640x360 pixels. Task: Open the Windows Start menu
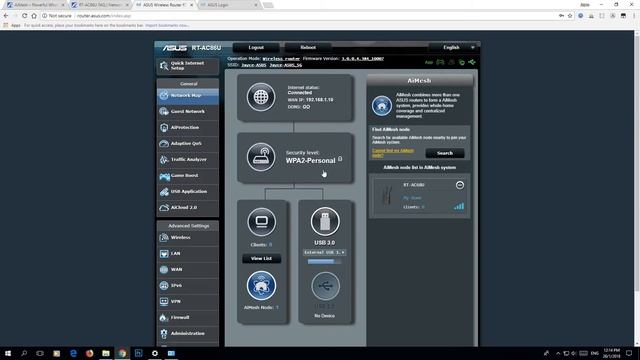7,353
